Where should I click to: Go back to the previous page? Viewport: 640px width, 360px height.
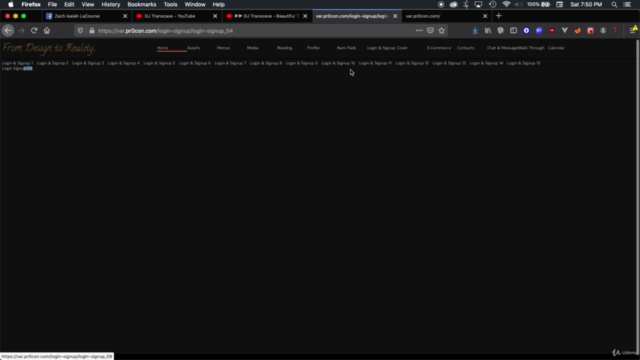click(8, 31)
